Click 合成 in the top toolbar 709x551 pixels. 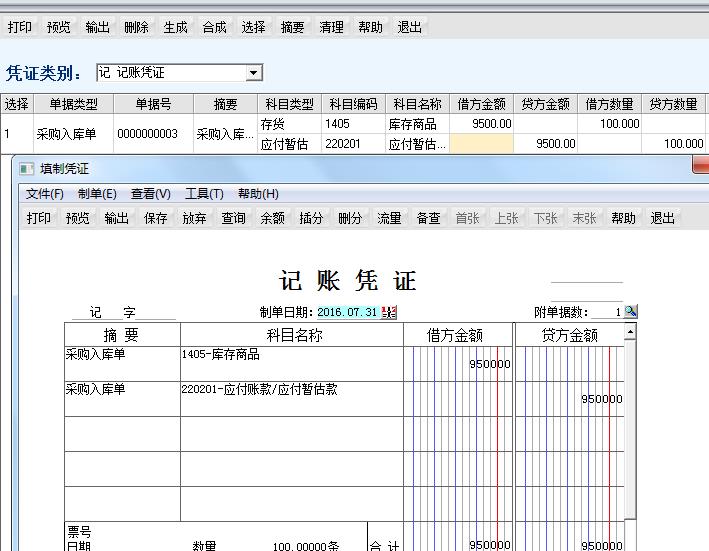pos(214,27)
